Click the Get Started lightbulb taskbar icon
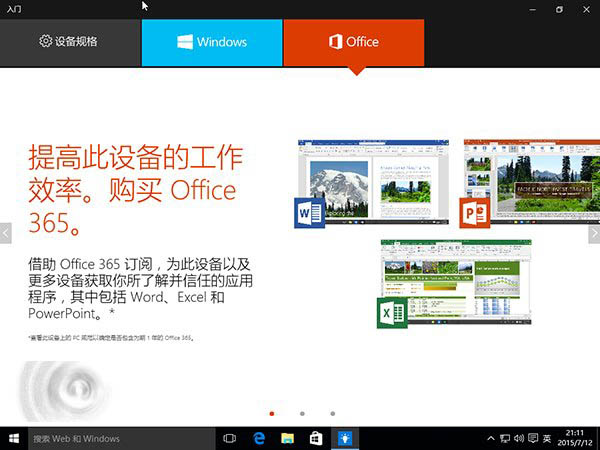600x450 pixels. [345, 439]
